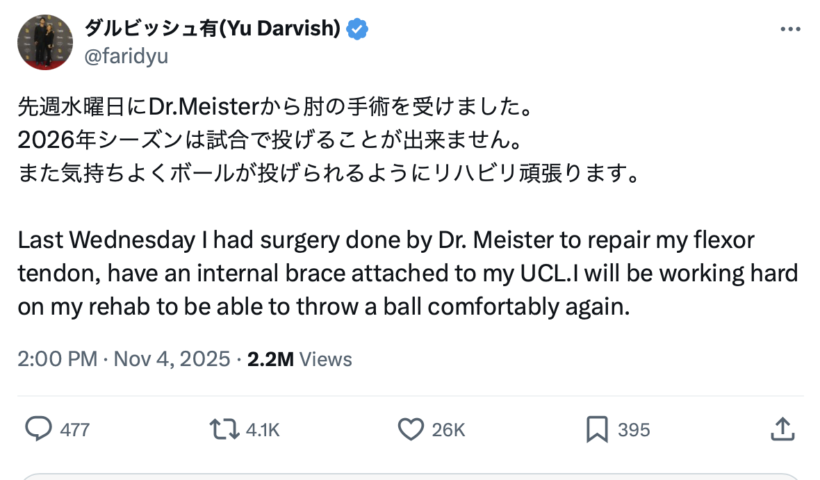Click the 477 replies count

pyautogui.click(x=75, y=430)
